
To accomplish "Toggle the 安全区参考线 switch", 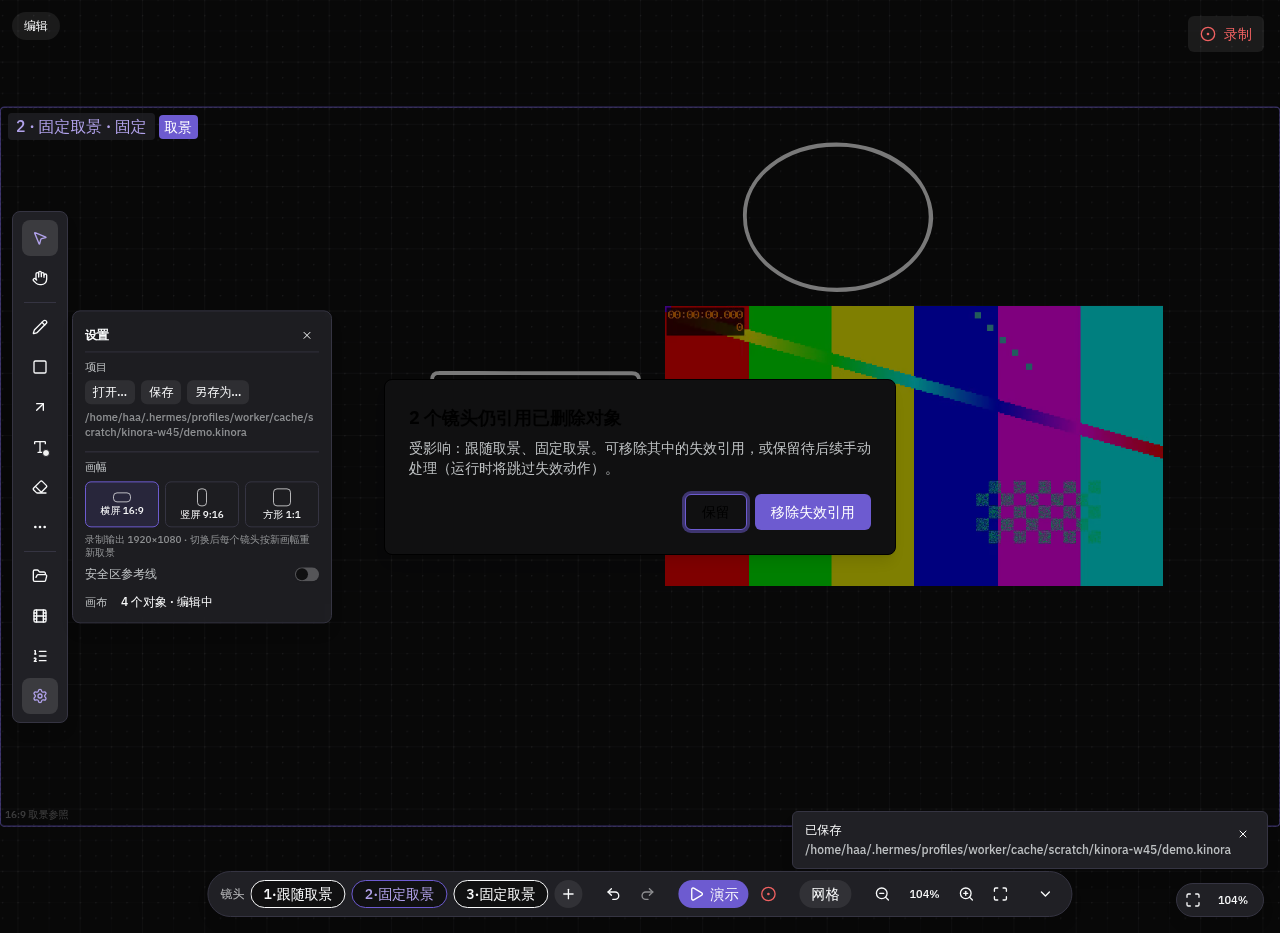I will (307, 574).
